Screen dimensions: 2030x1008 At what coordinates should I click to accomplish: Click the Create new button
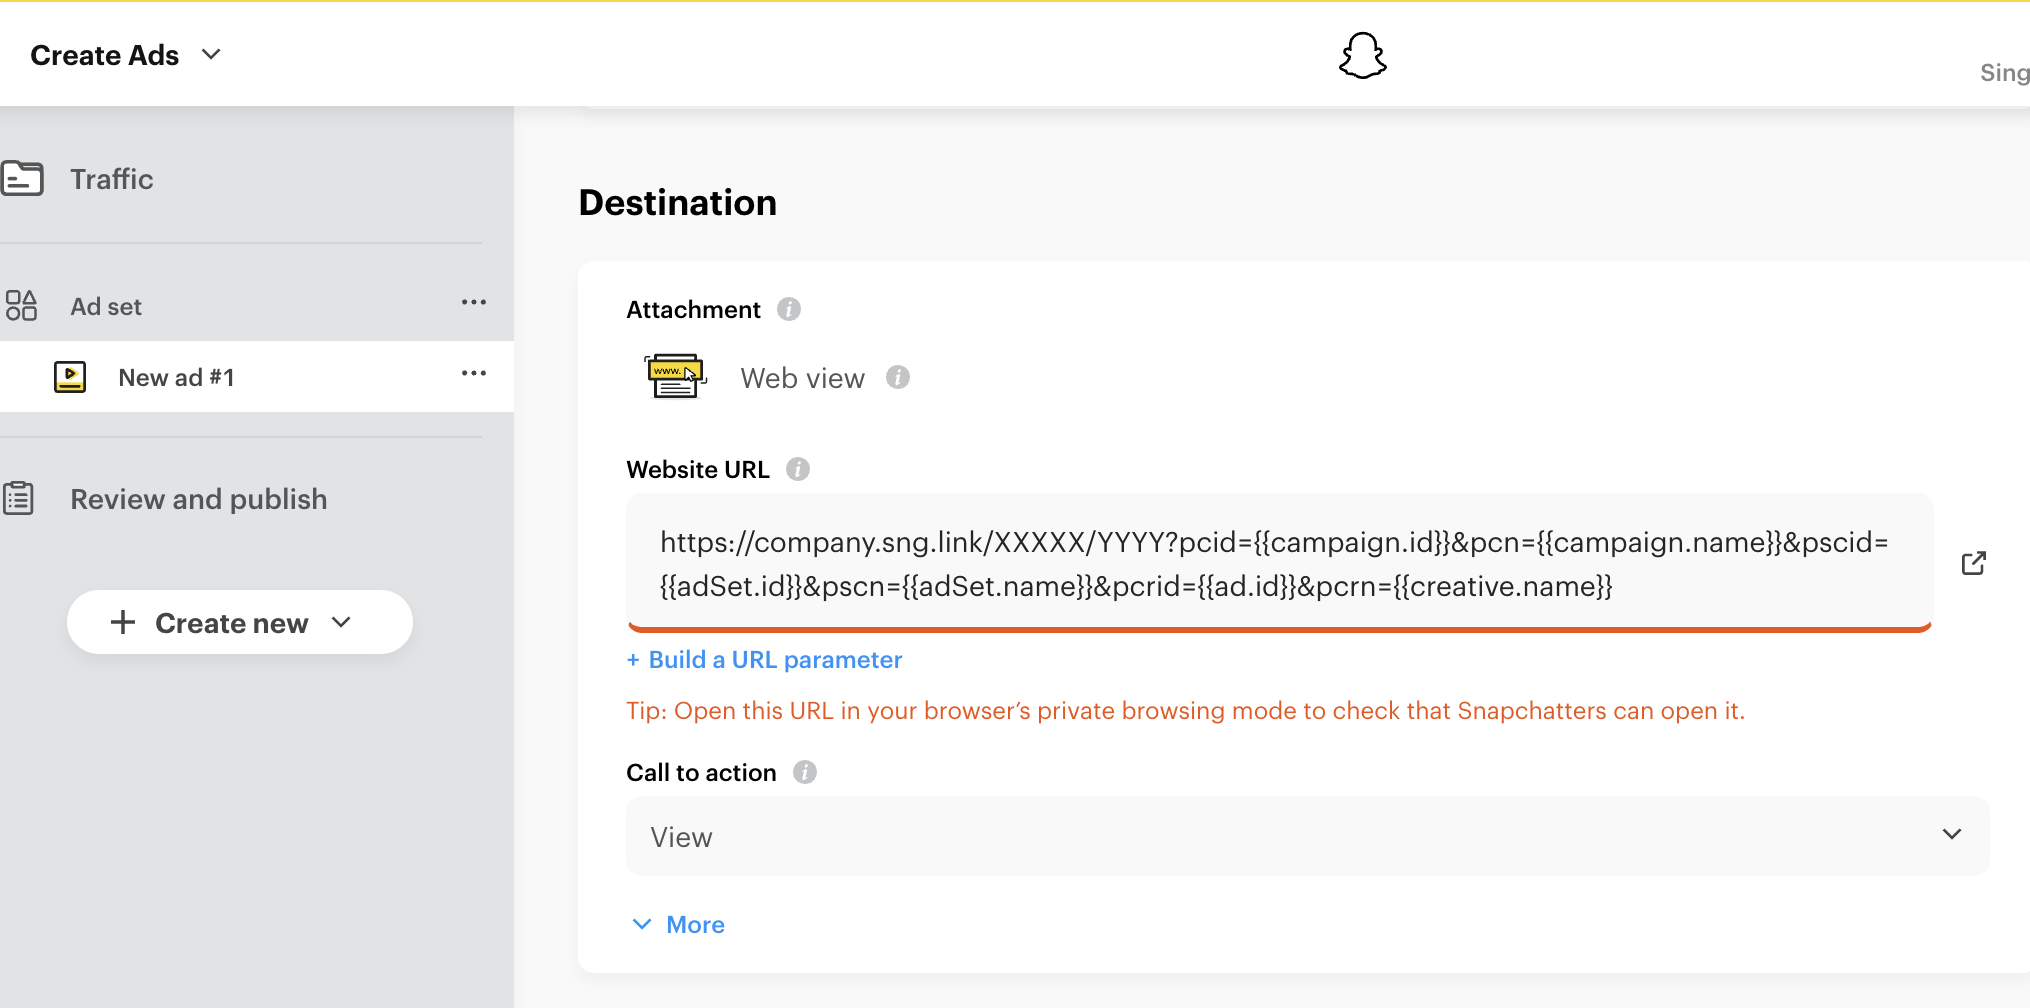240,622
